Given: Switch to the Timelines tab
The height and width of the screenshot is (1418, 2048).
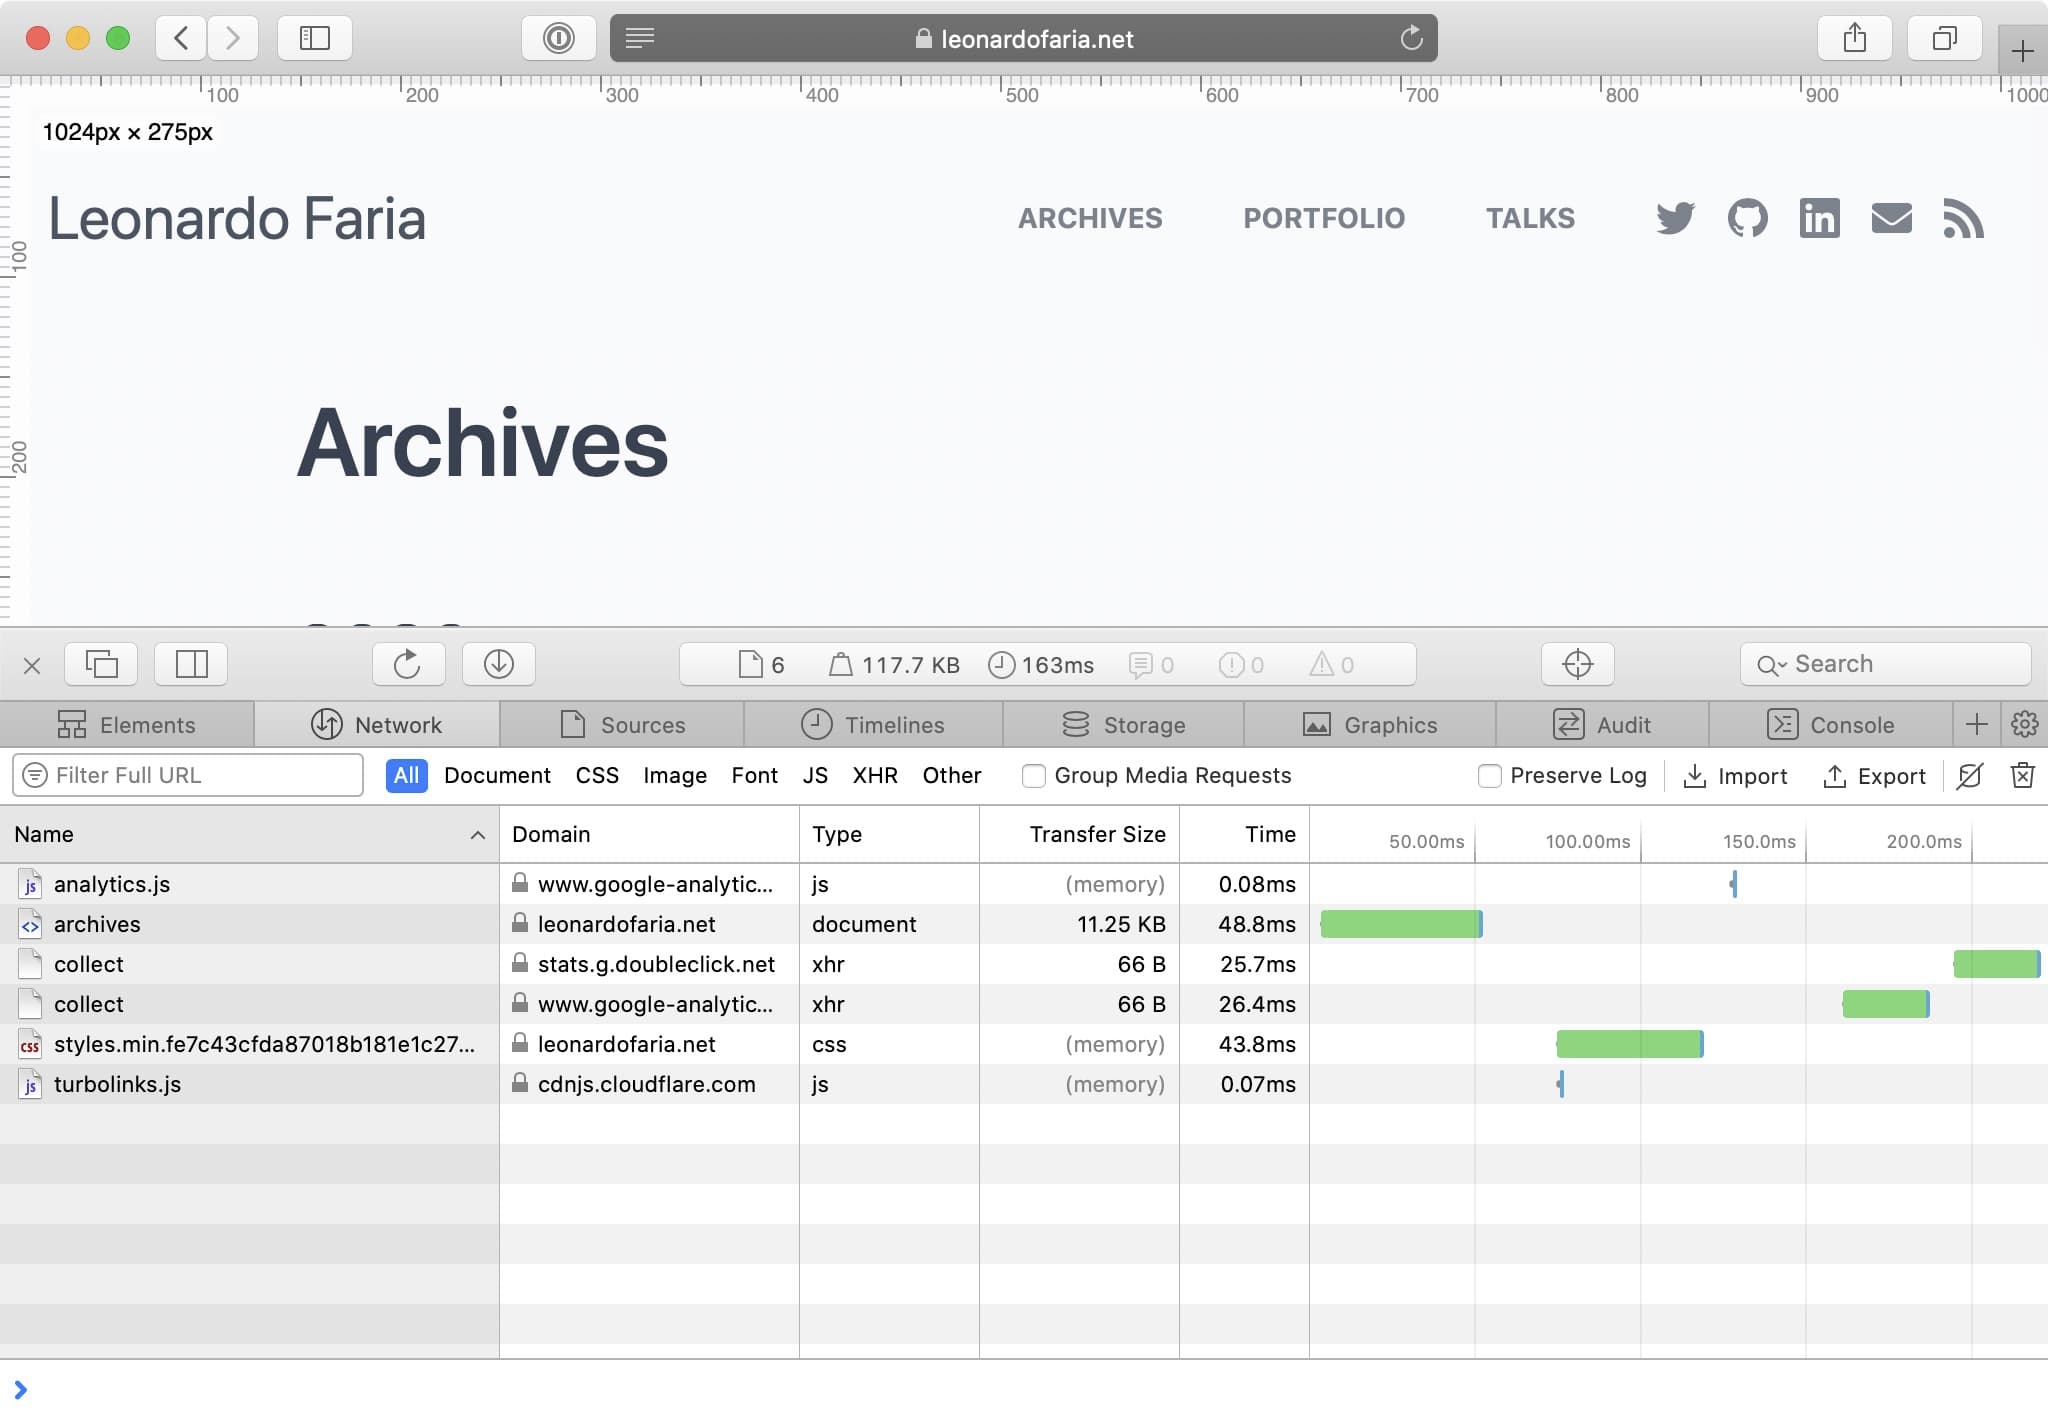Looking at the screenshot, I should tap(873, 725).
